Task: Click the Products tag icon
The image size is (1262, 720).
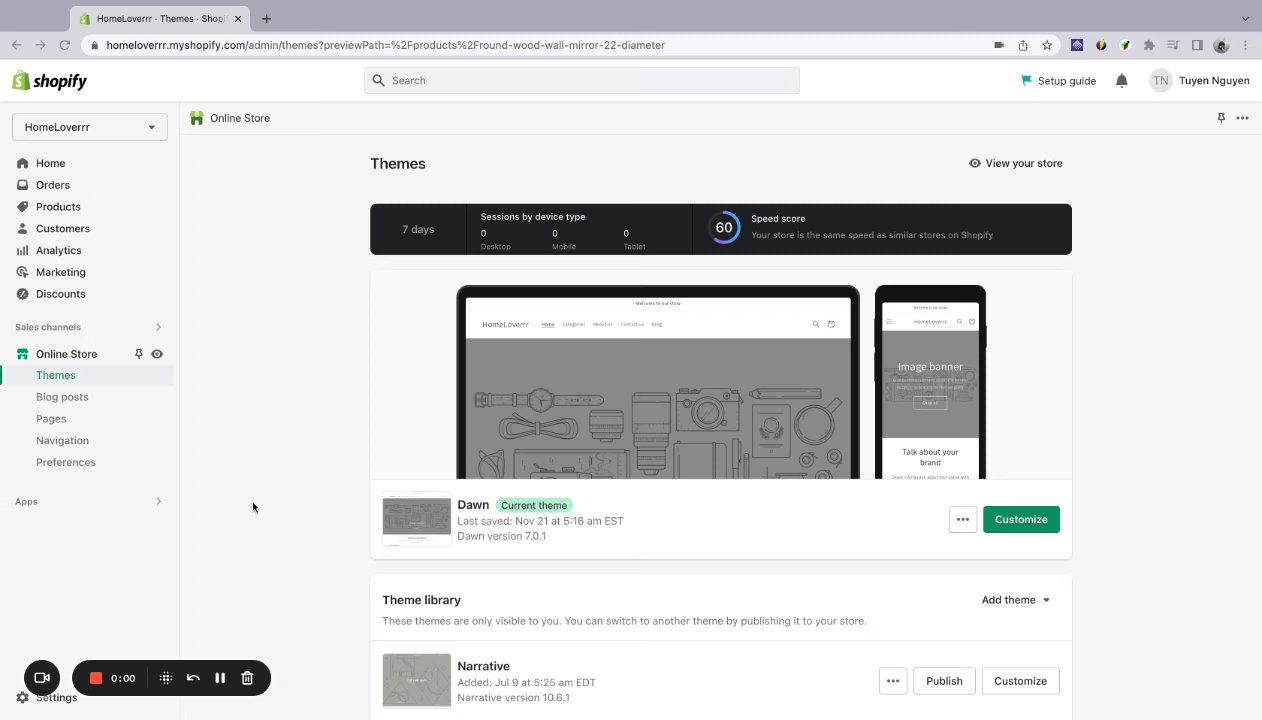Action: tap(23, 207)
